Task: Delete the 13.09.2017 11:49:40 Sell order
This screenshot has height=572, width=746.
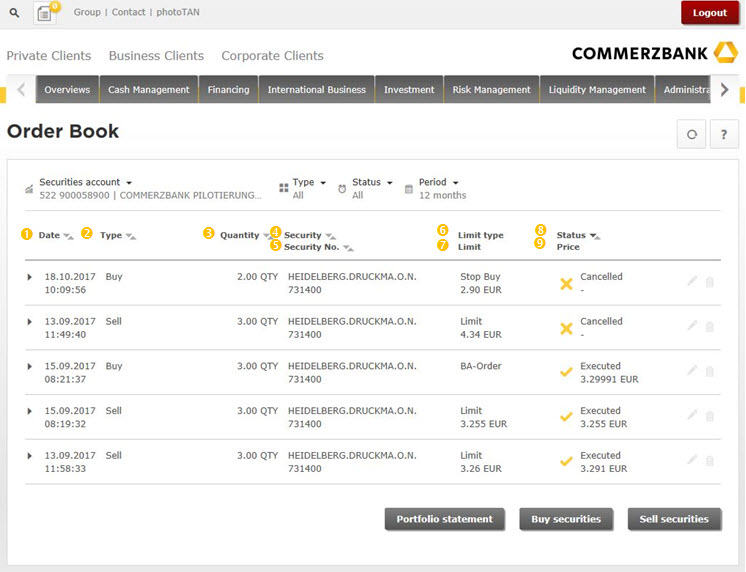Action: coord(709,327)
